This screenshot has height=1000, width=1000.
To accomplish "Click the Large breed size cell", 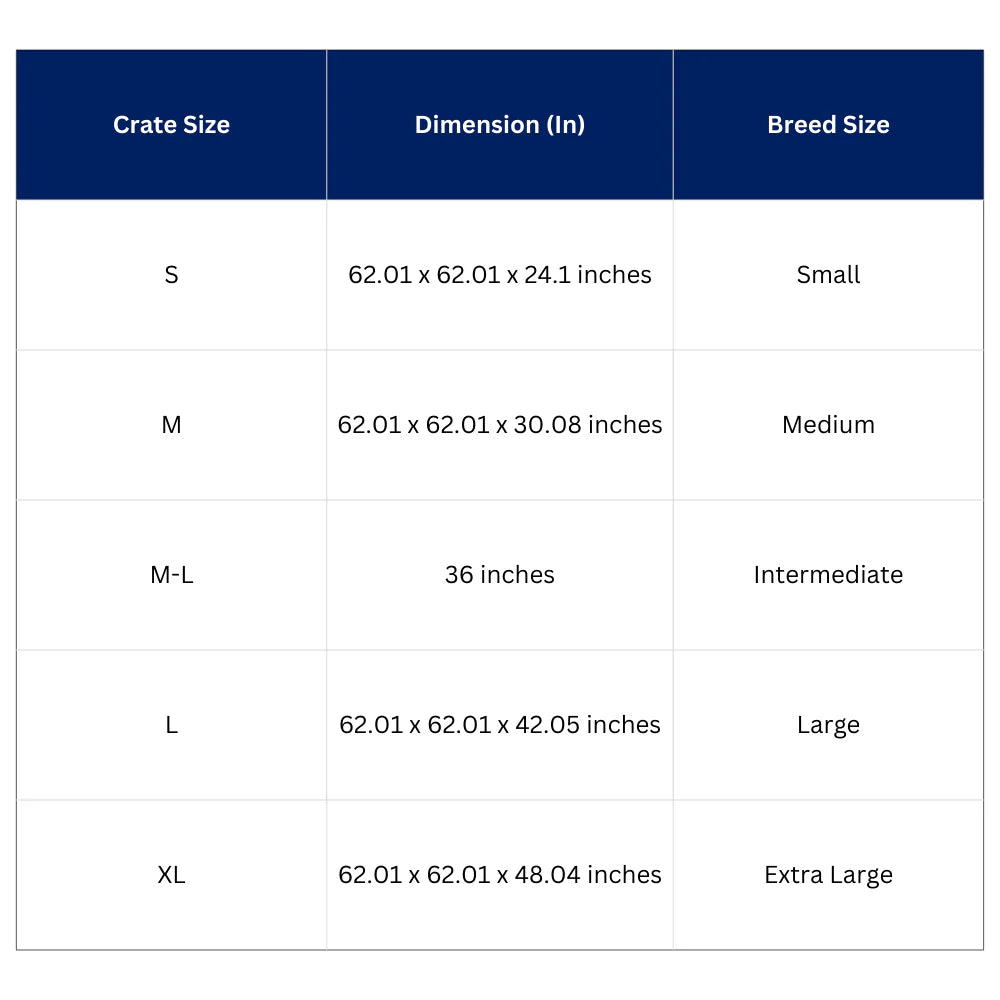I will point(828,725).
